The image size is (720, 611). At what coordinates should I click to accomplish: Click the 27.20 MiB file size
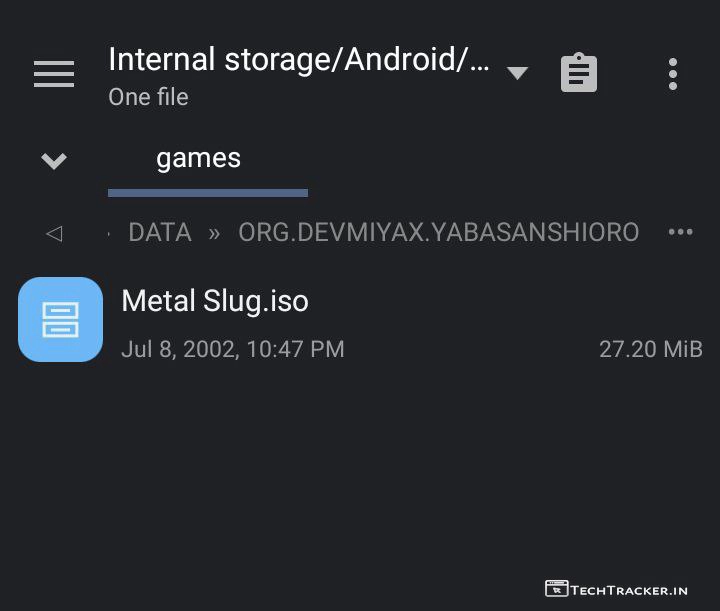coord(650,349)
